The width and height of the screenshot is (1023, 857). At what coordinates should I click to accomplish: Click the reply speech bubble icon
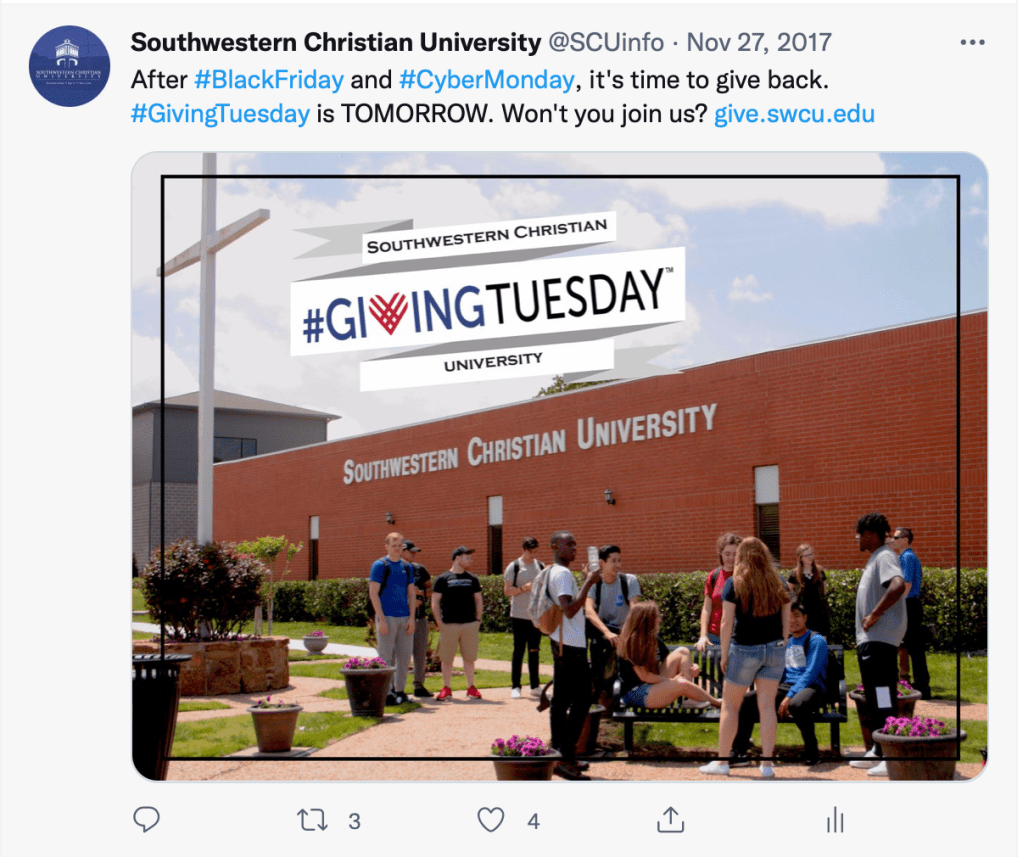tap(146, 820)
